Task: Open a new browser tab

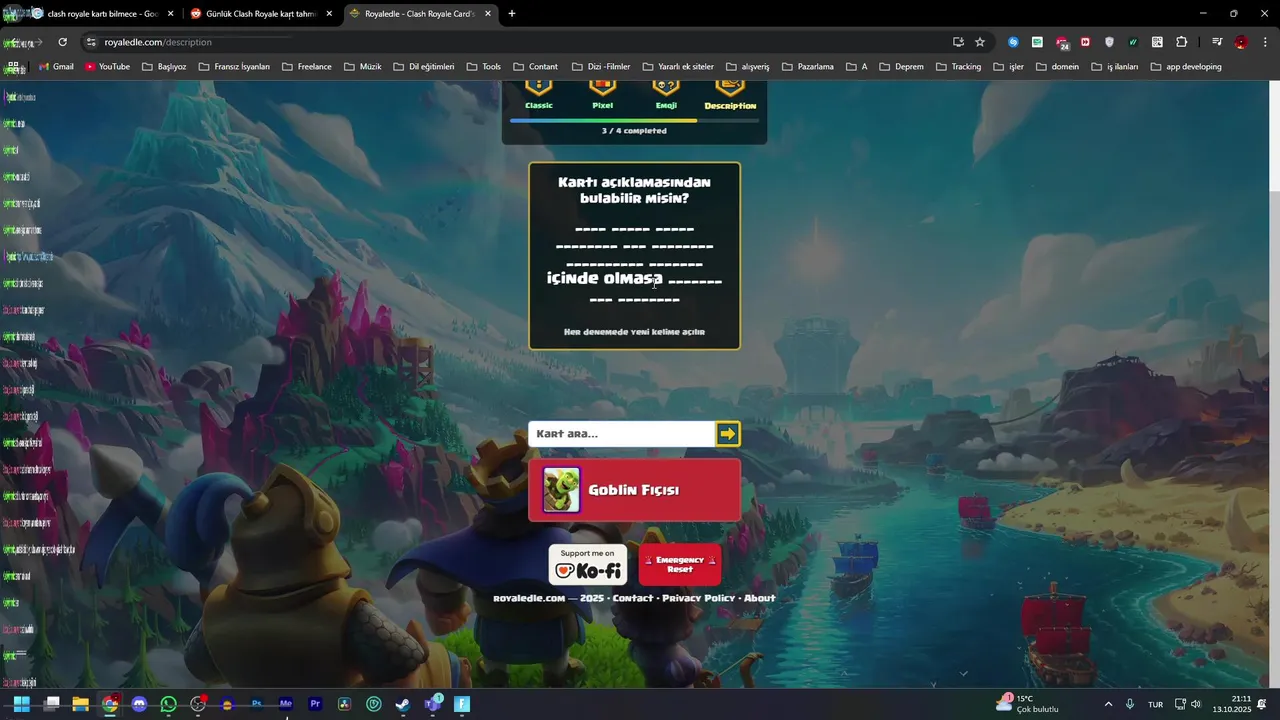Action: [x=512, y=14]
